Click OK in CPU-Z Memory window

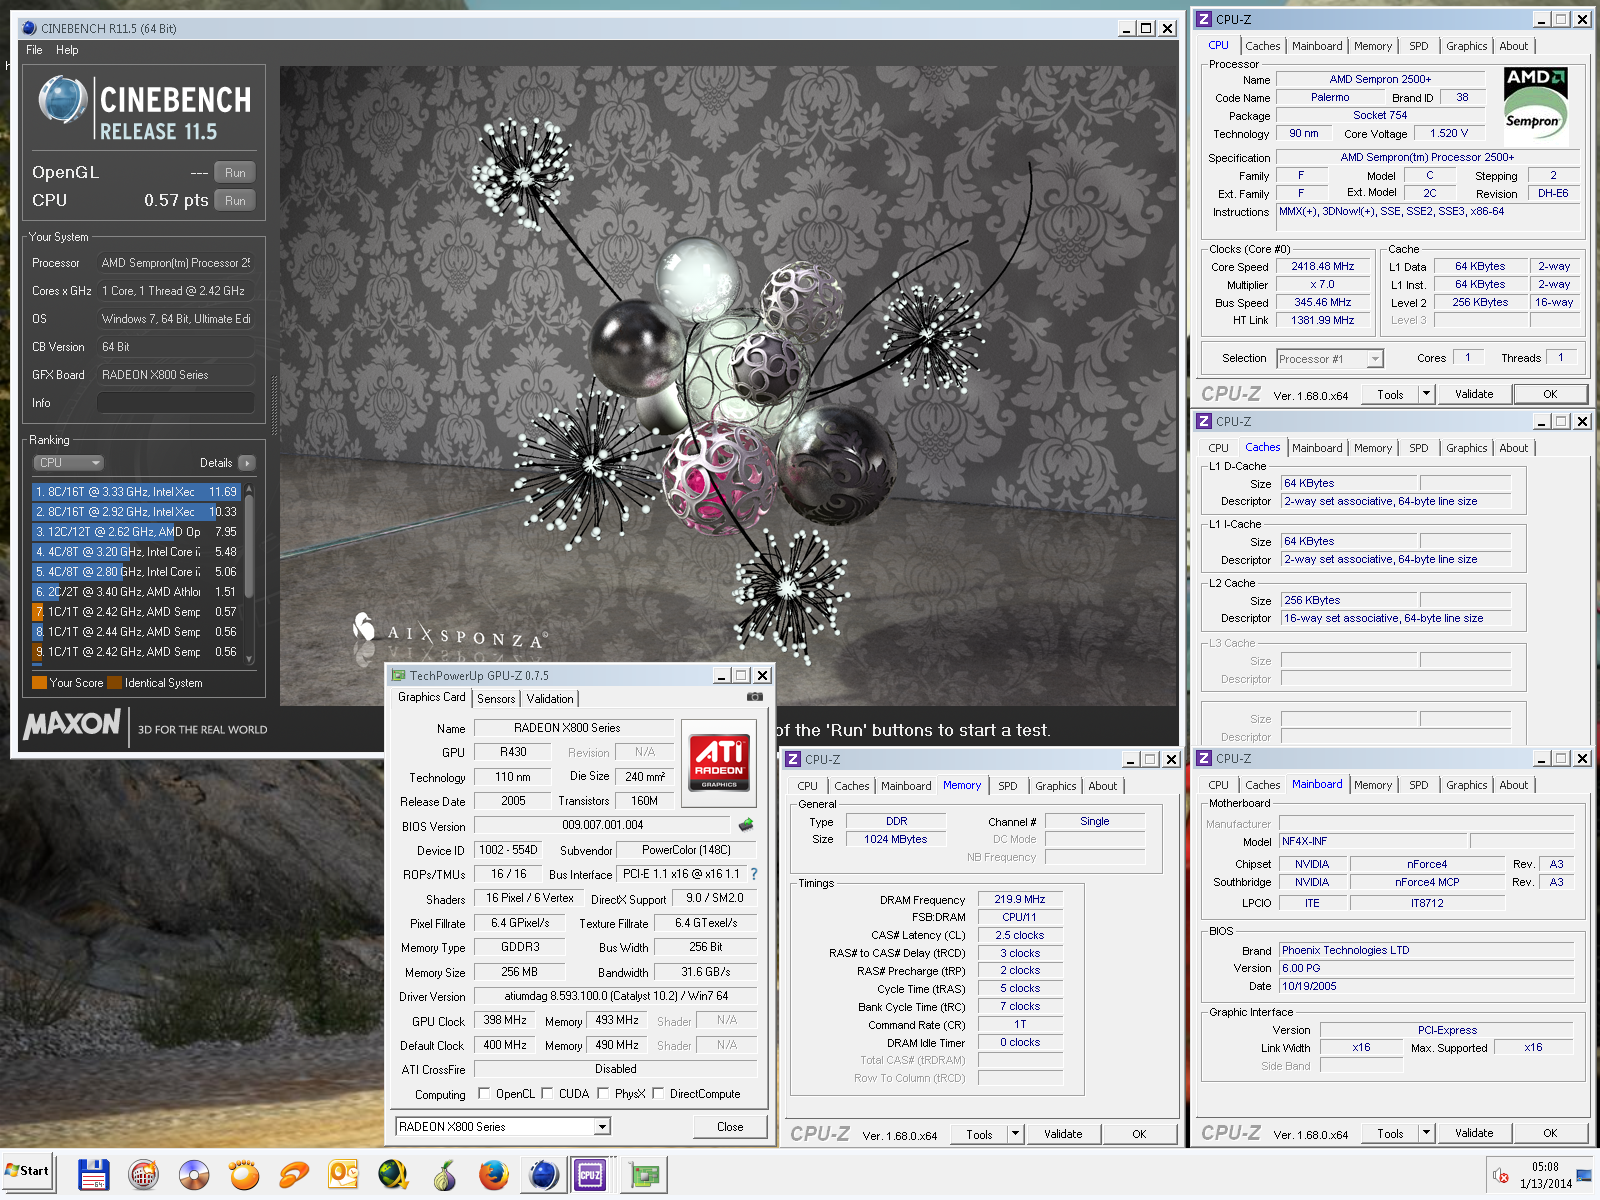coord(1139,1134)
